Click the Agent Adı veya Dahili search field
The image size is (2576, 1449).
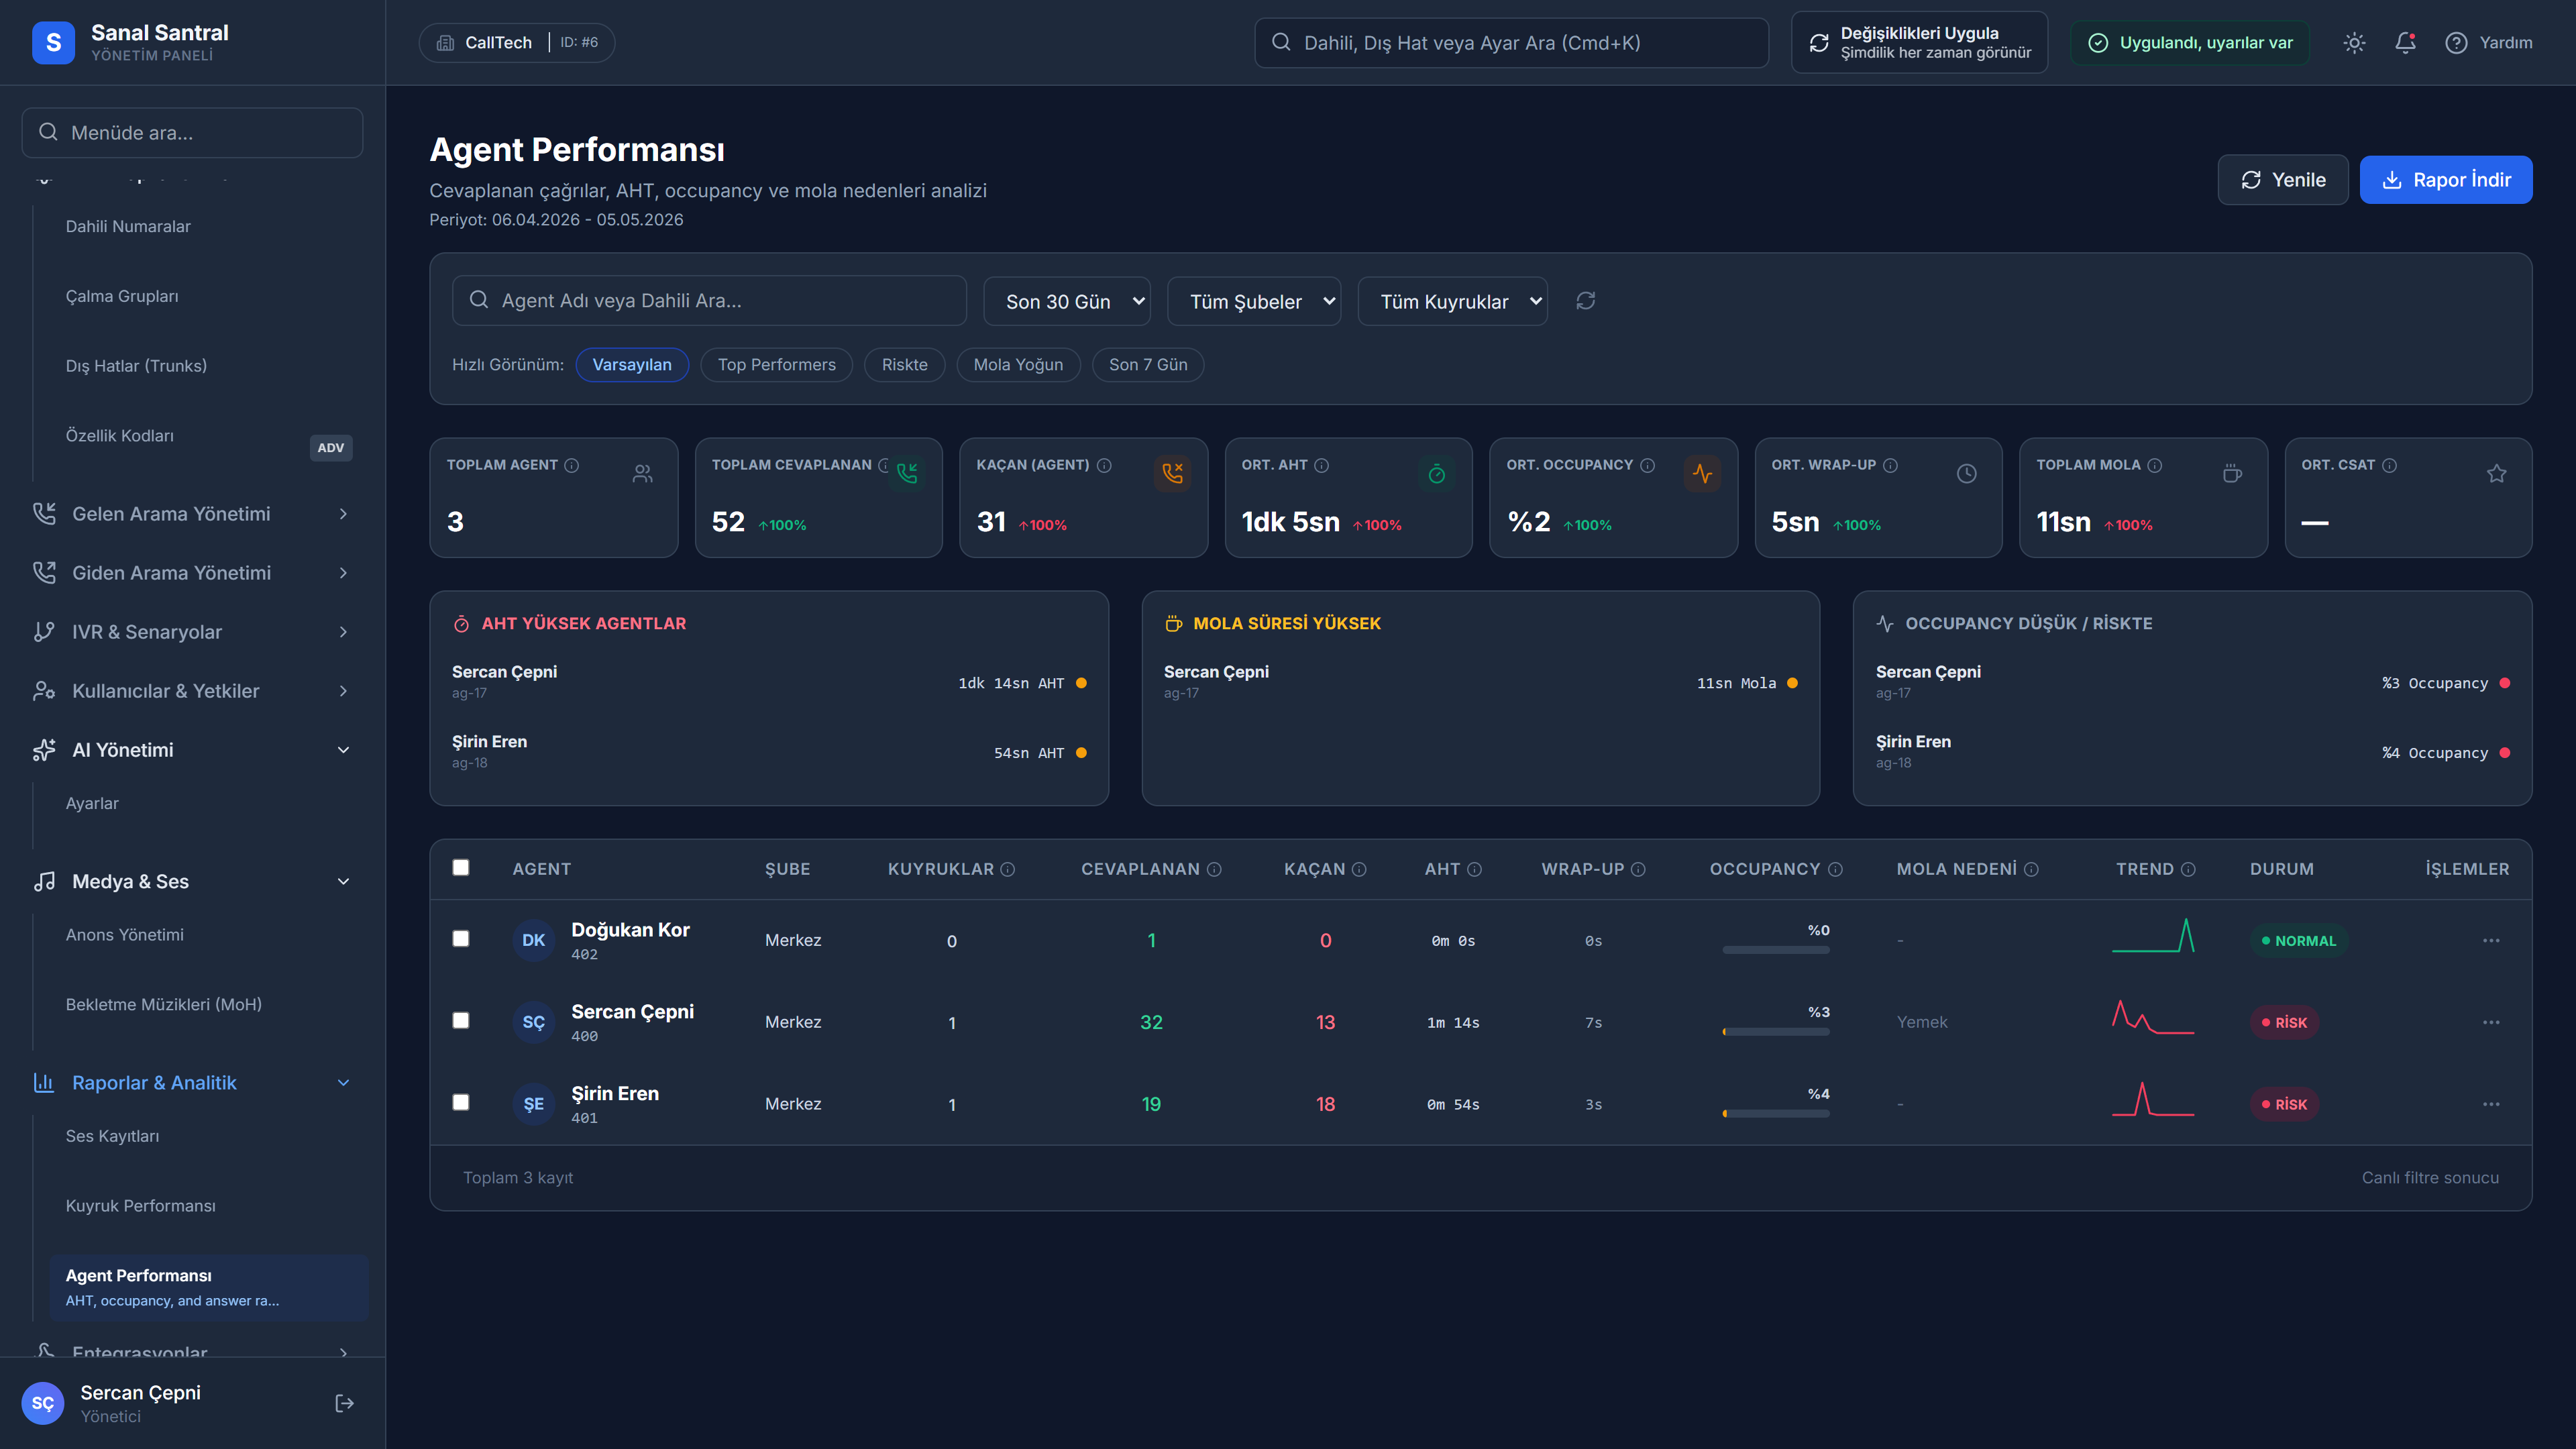709,301
